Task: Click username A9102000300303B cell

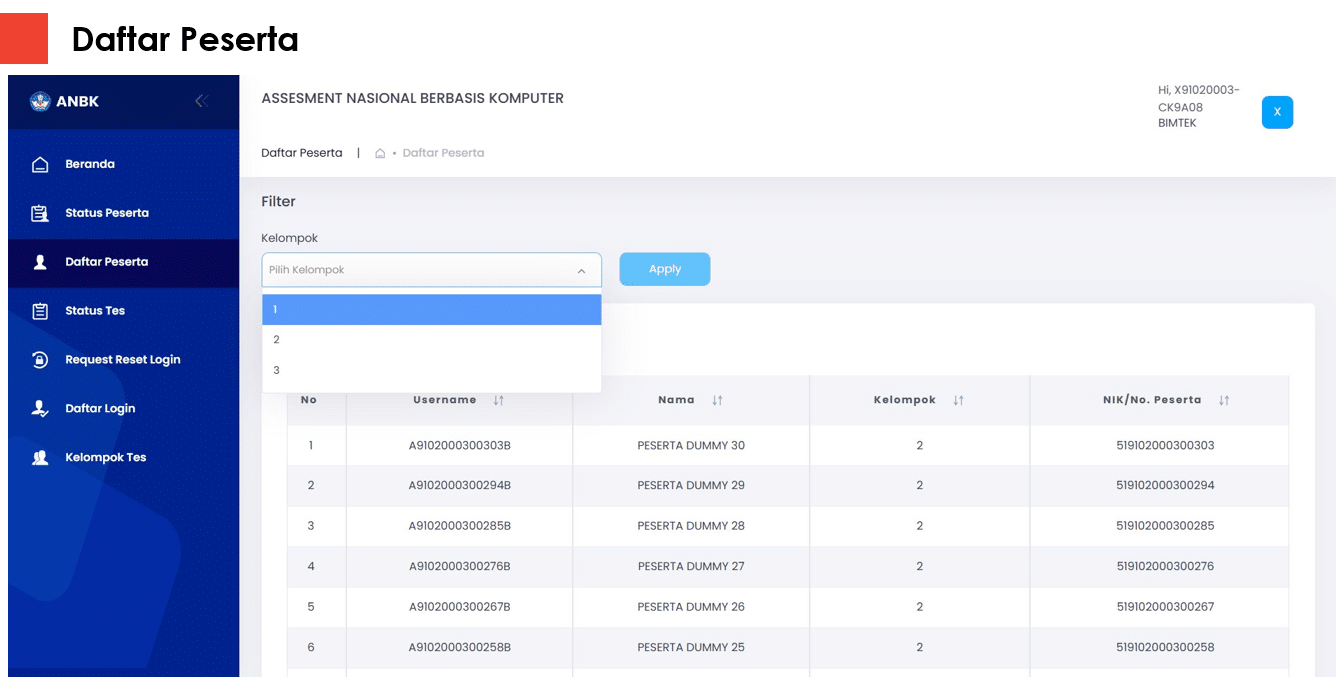Action: click(460, 445)
